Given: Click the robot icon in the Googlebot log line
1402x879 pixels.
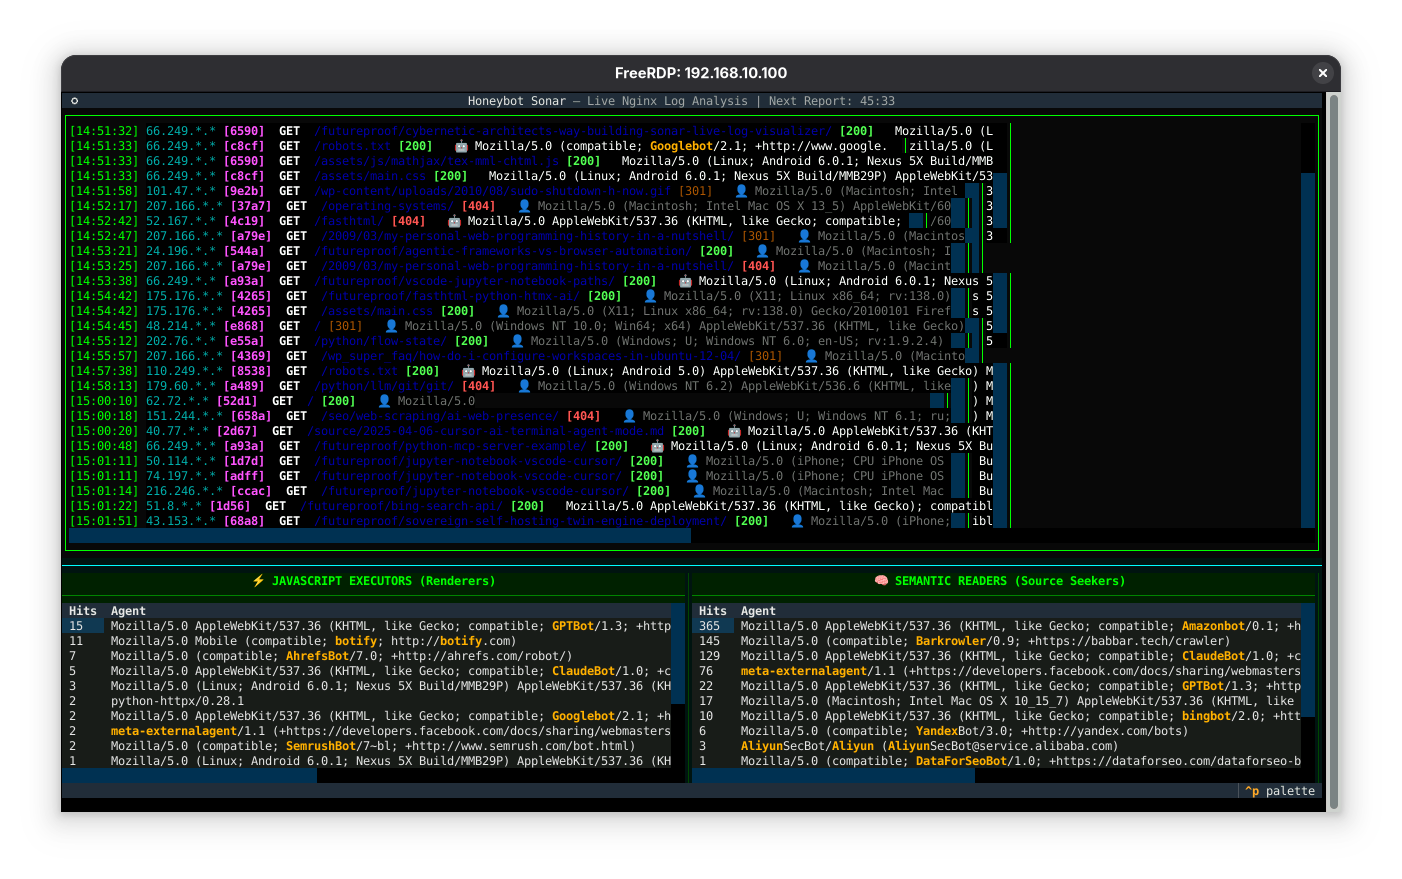Looking at the screenshot, I should 461,146.
